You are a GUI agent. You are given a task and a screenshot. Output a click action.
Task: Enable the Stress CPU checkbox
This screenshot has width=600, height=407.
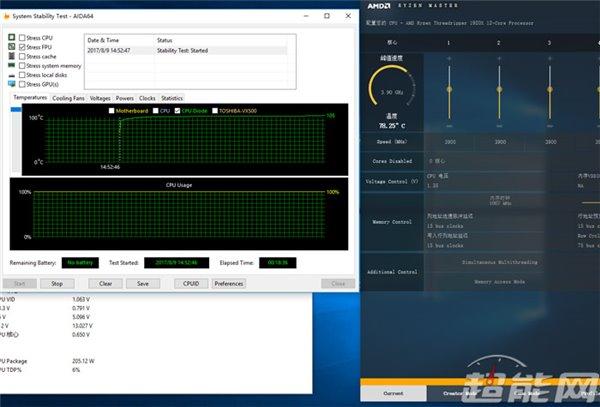coord(22,37)
